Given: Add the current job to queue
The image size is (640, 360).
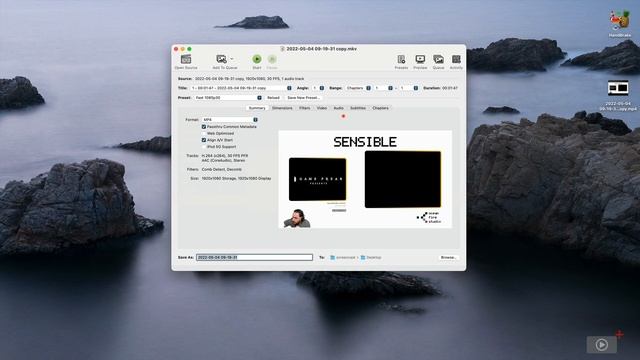Looking at the screenshot, I should [221, 60].
